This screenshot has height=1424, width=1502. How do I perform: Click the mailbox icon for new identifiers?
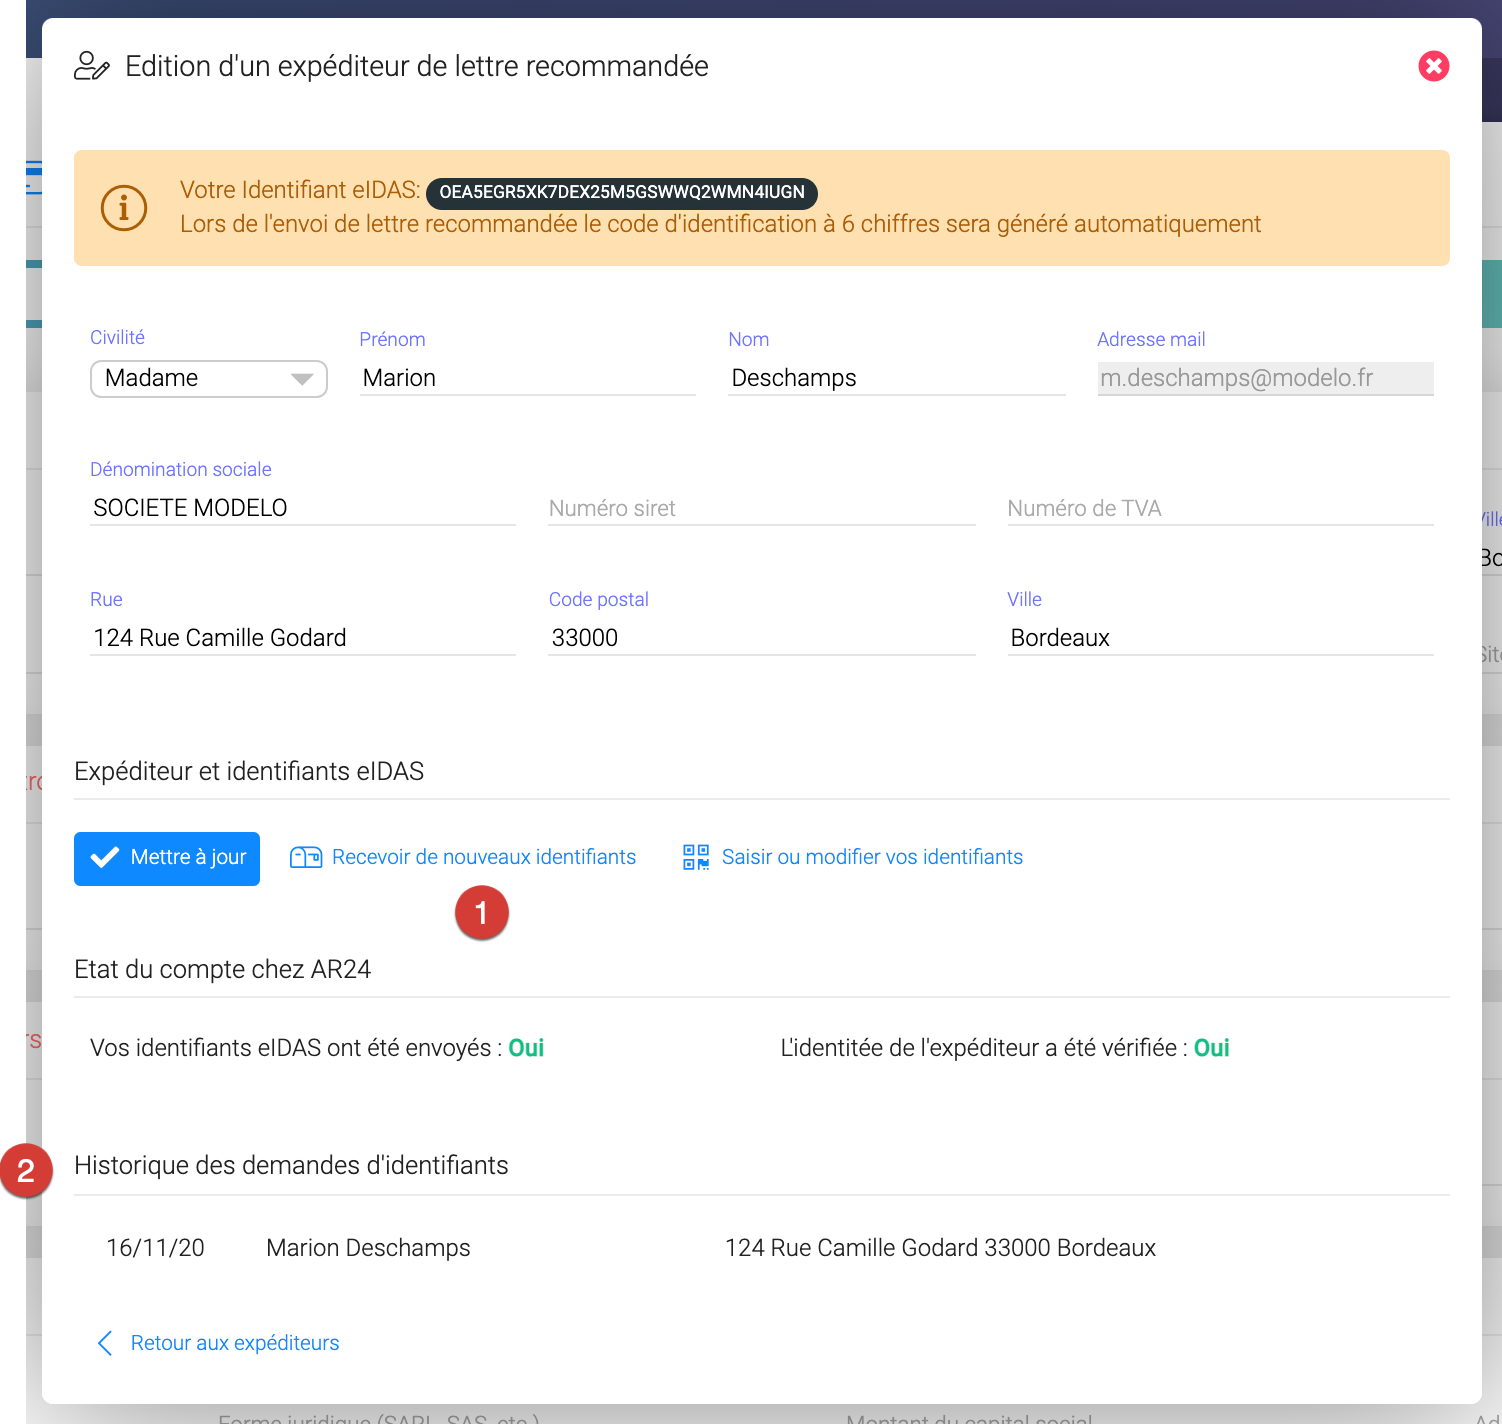pyautogui.click(x=305, y=857)
